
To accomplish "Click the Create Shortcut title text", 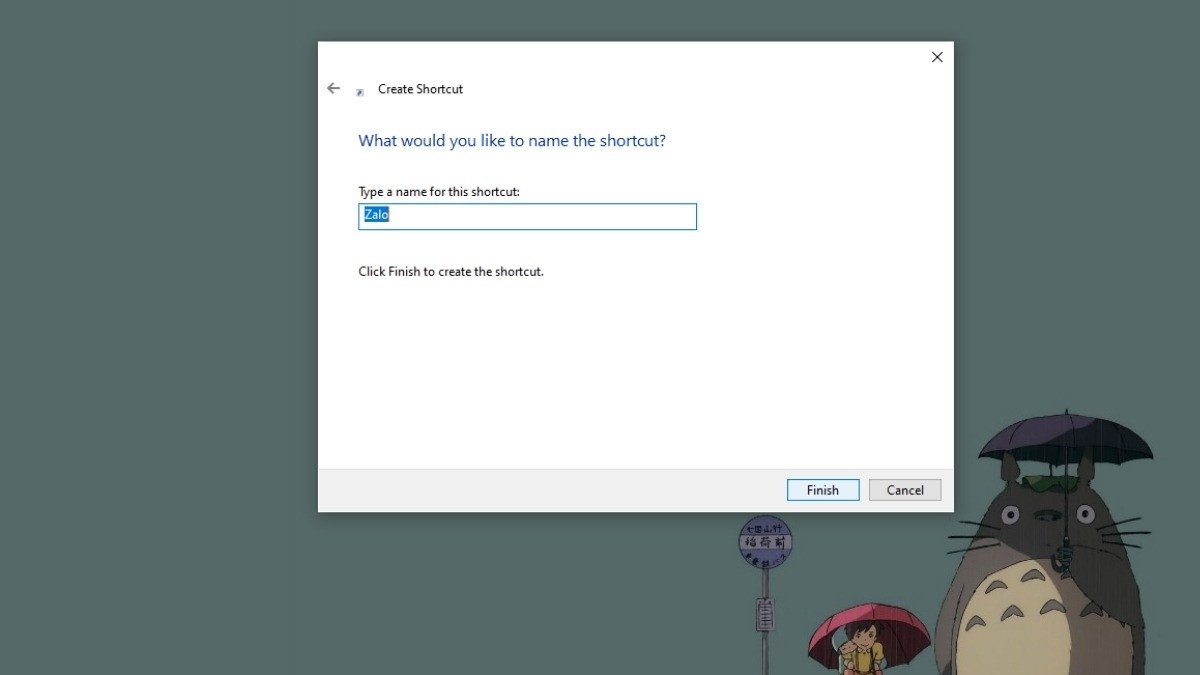I will (x=419, y=89).
